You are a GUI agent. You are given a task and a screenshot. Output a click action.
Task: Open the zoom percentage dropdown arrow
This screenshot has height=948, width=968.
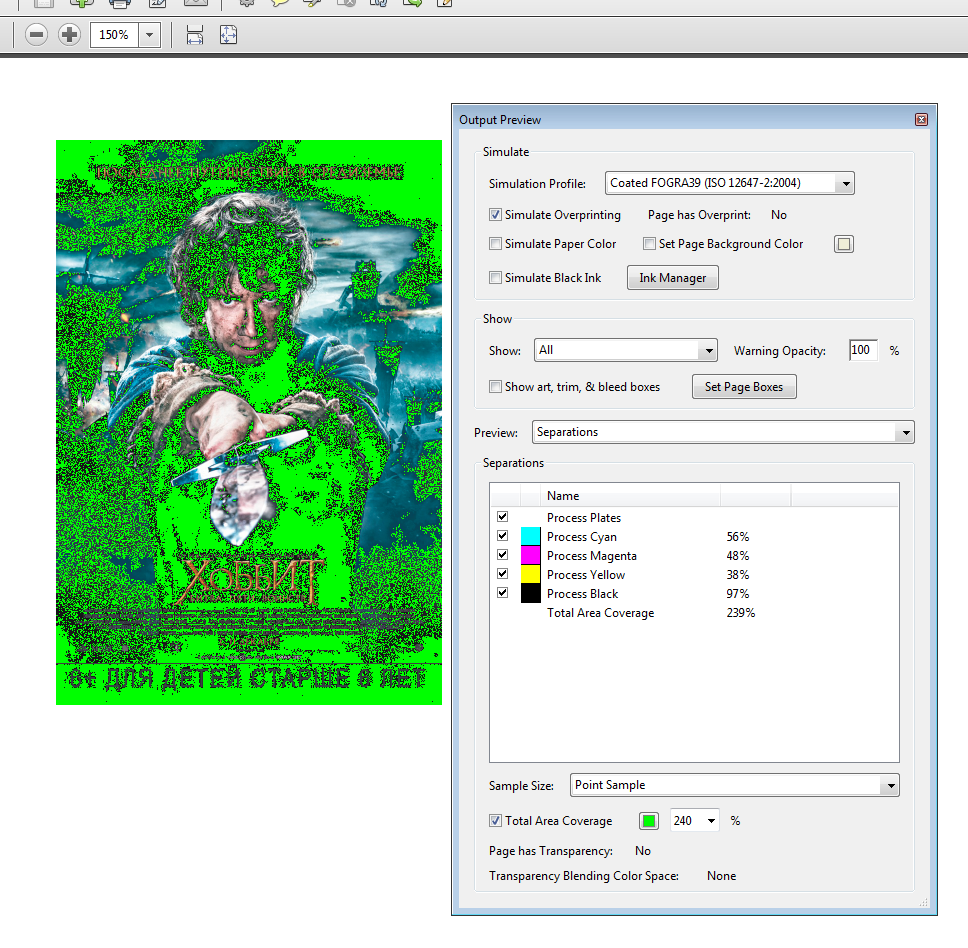pyautogui.click(x=149, y=35)
